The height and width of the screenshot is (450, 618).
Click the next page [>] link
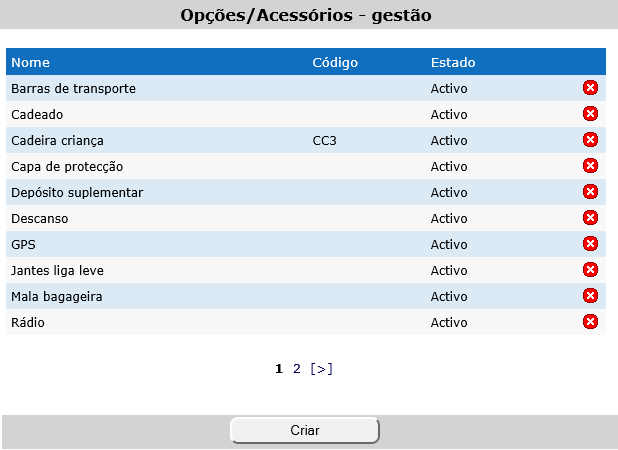(x=321, y=369)
